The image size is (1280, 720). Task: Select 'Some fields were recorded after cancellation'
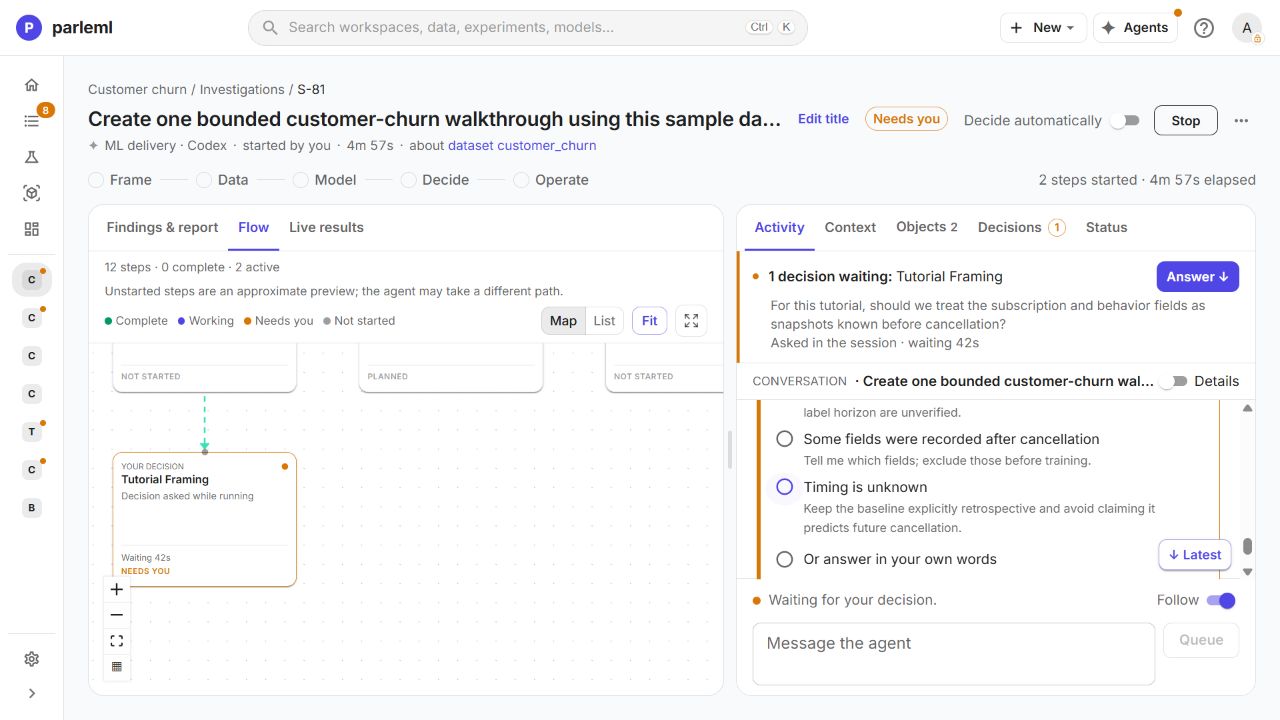click(x=785, y=439)
